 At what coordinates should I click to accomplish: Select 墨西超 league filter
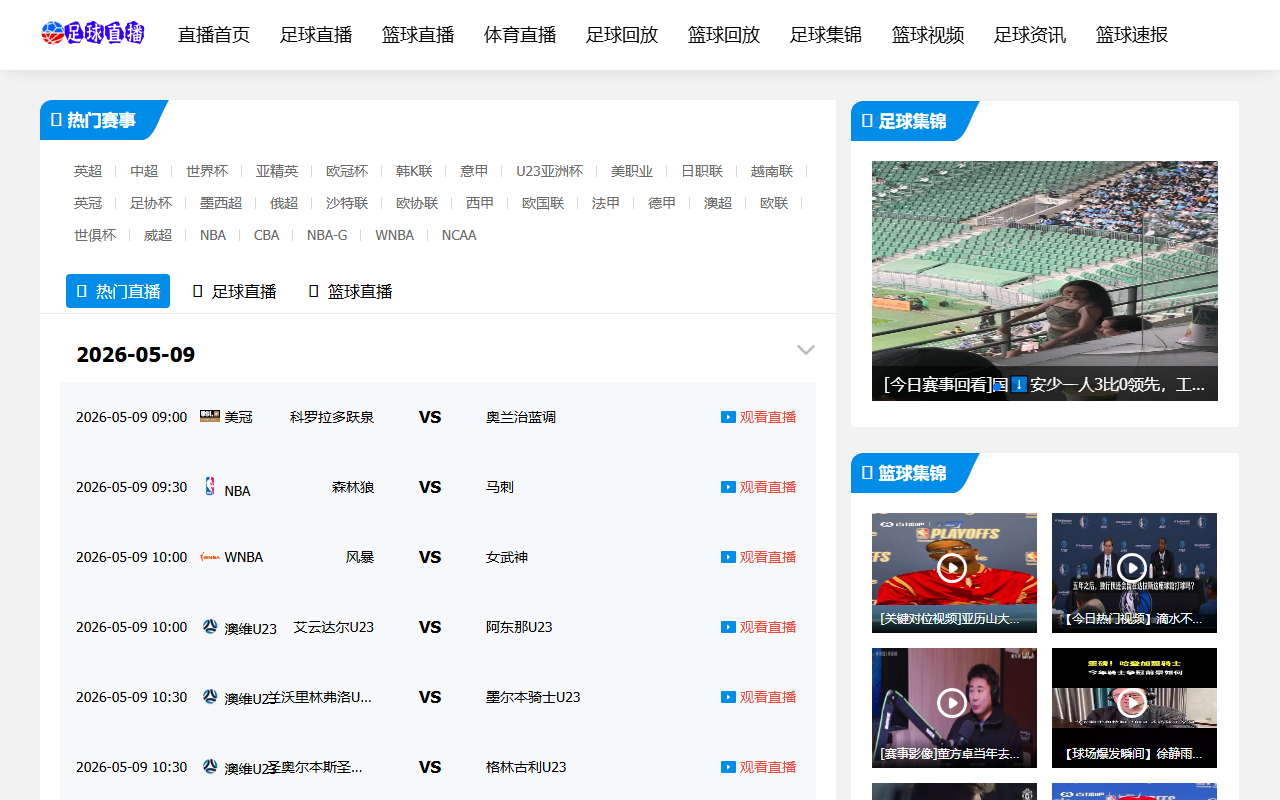click(x=221, y=203)
